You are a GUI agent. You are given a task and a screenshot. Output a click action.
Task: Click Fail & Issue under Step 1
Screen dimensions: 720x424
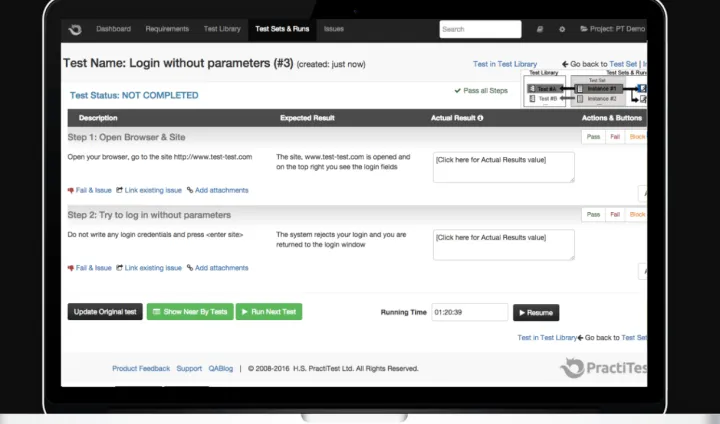(x=90, y=190)
